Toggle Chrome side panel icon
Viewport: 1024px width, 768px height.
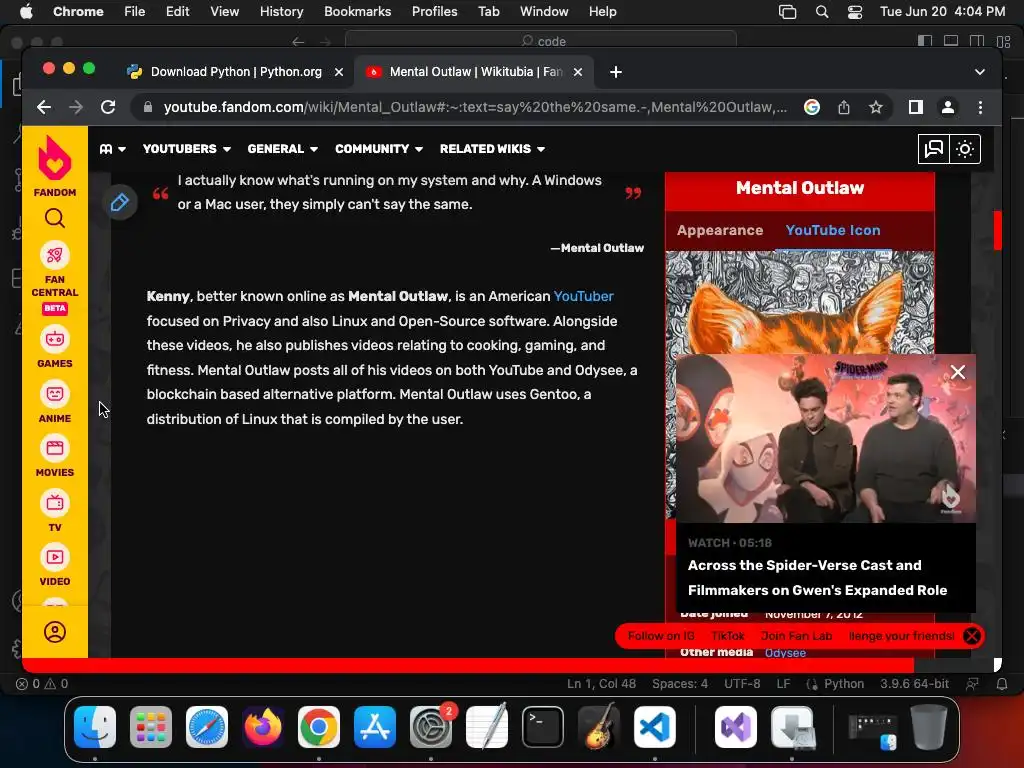(916, 107)
